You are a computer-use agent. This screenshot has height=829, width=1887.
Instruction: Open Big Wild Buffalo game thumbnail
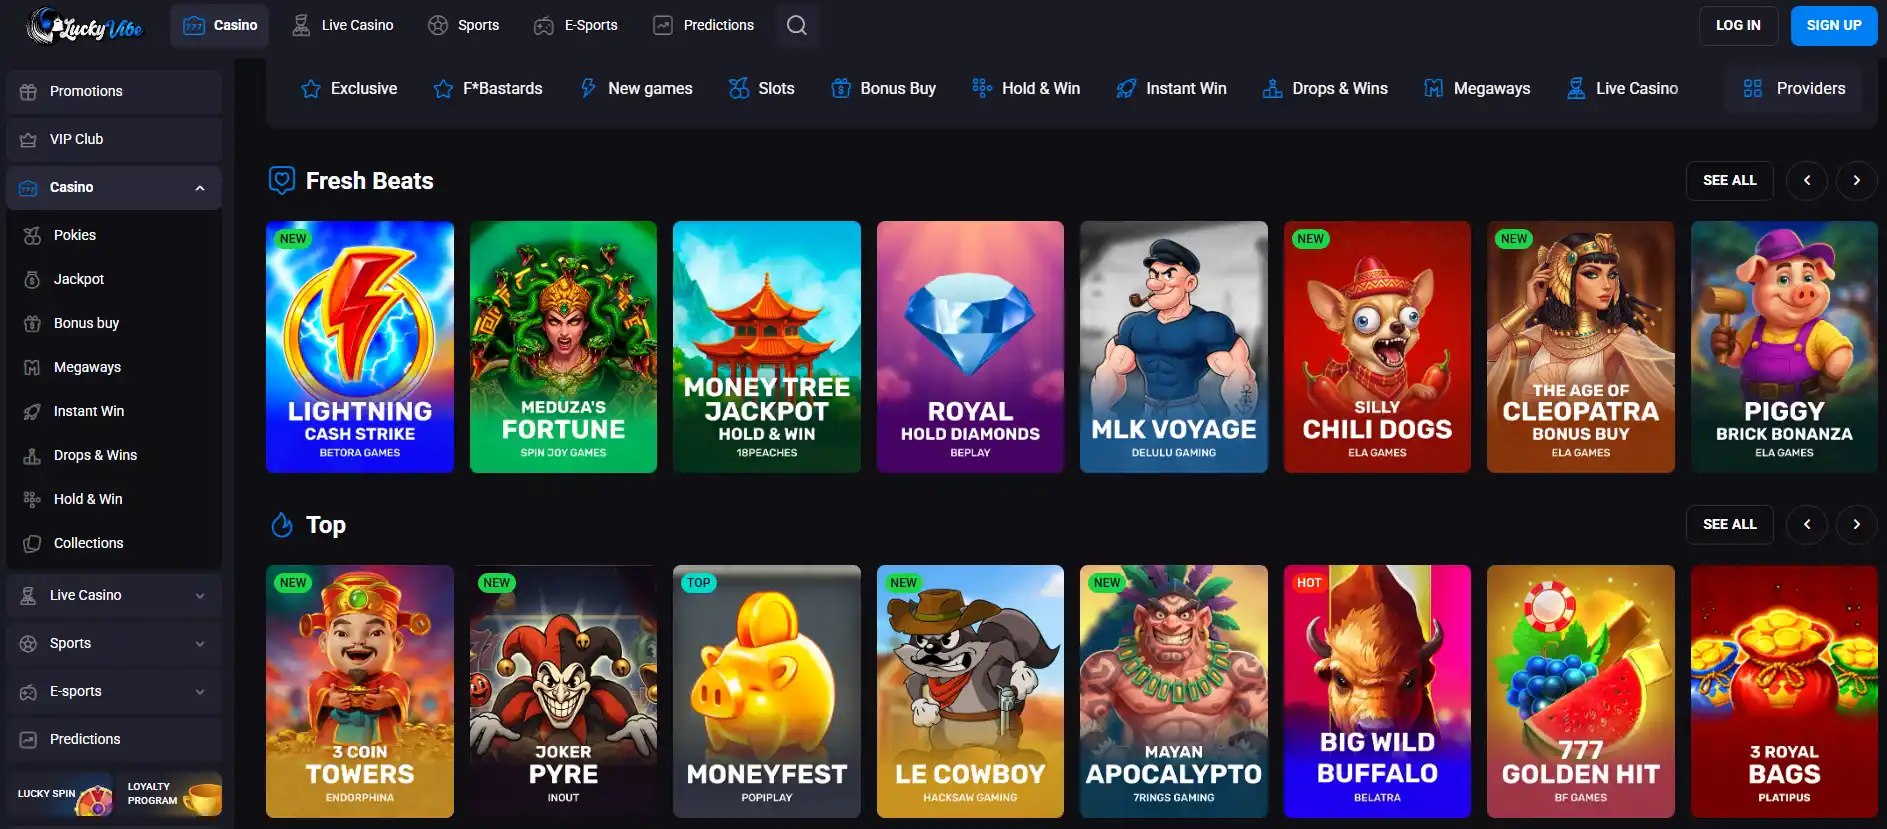(x=1377, y=691)
